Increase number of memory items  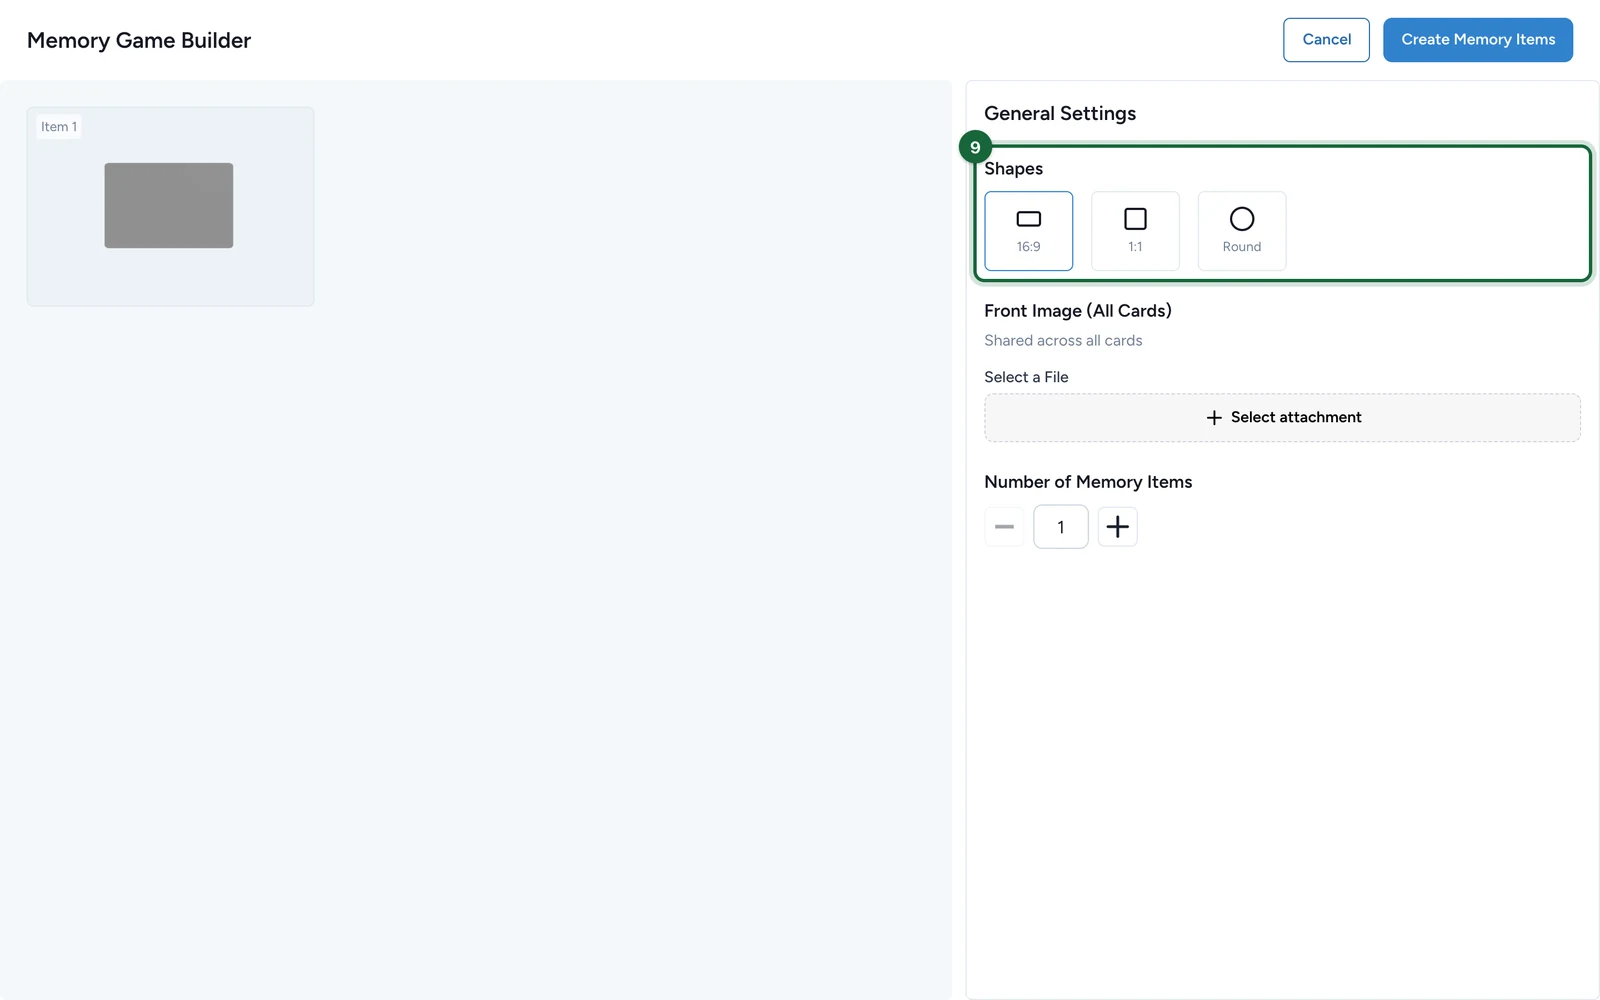coord(1117,527)
